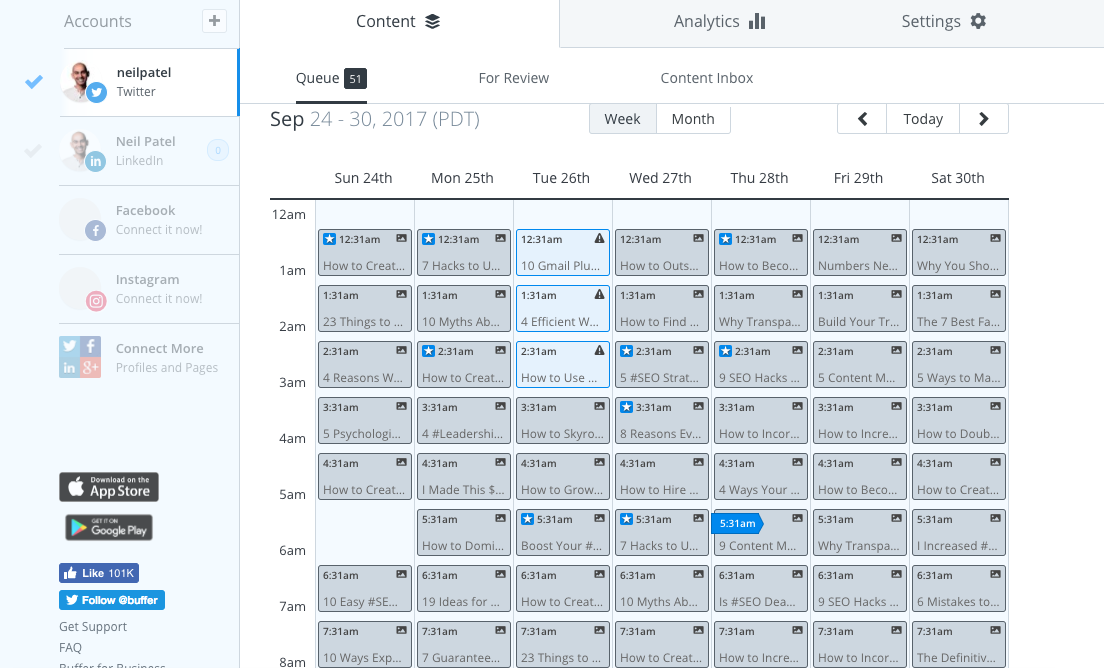The width and height of the screenshot is (1104, 668).
Task: Click the star icon on Monday 12:31am post
Action: coord(428,239)
